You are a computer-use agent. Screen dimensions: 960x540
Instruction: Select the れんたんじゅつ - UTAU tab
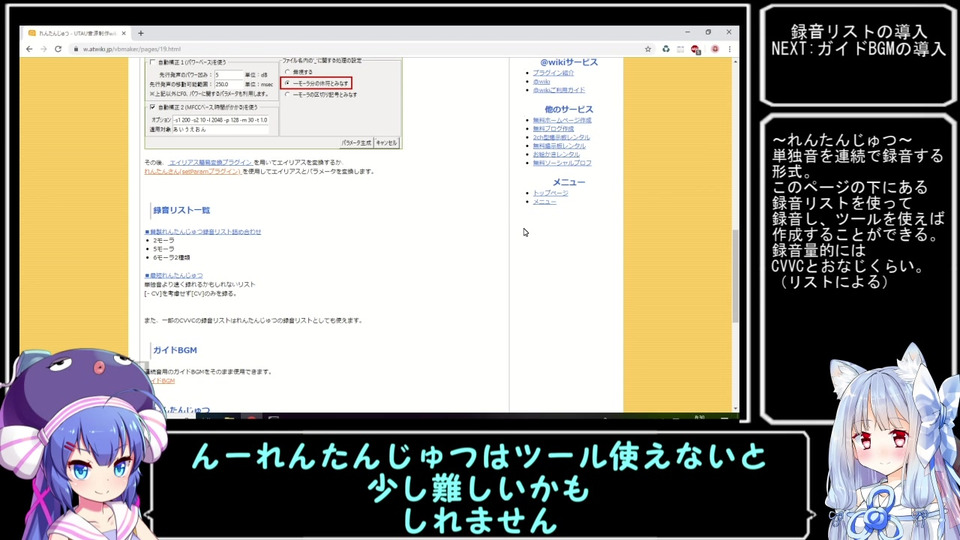pyautogui.click(x=76, y=33)
